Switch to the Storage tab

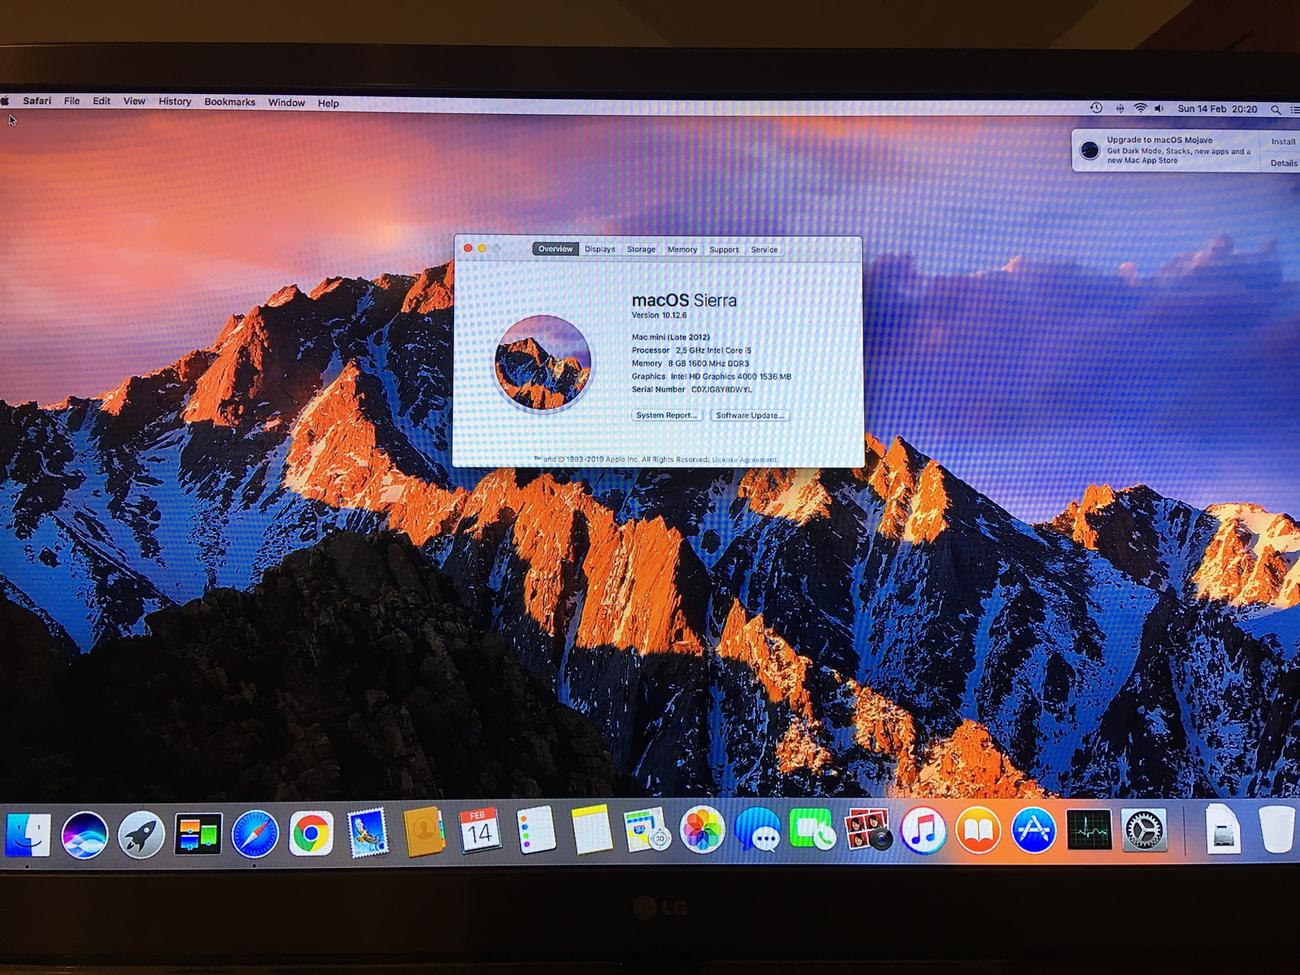tap(641, 249)
